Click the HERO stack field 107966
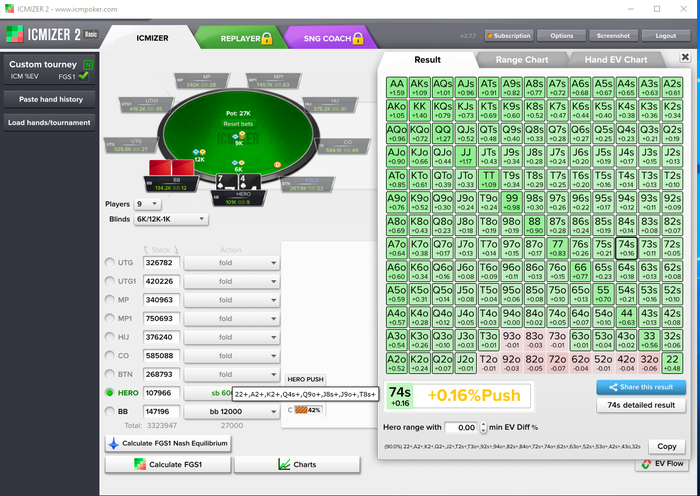 tap(162, 393)
